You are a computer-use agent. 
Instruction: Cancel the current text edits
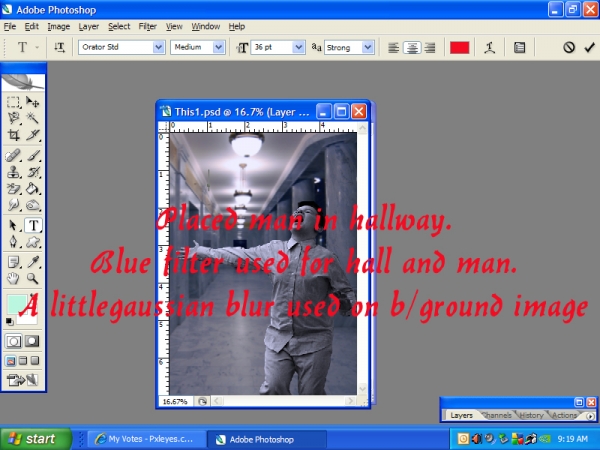pyautogui.click(x=569, y=47)
